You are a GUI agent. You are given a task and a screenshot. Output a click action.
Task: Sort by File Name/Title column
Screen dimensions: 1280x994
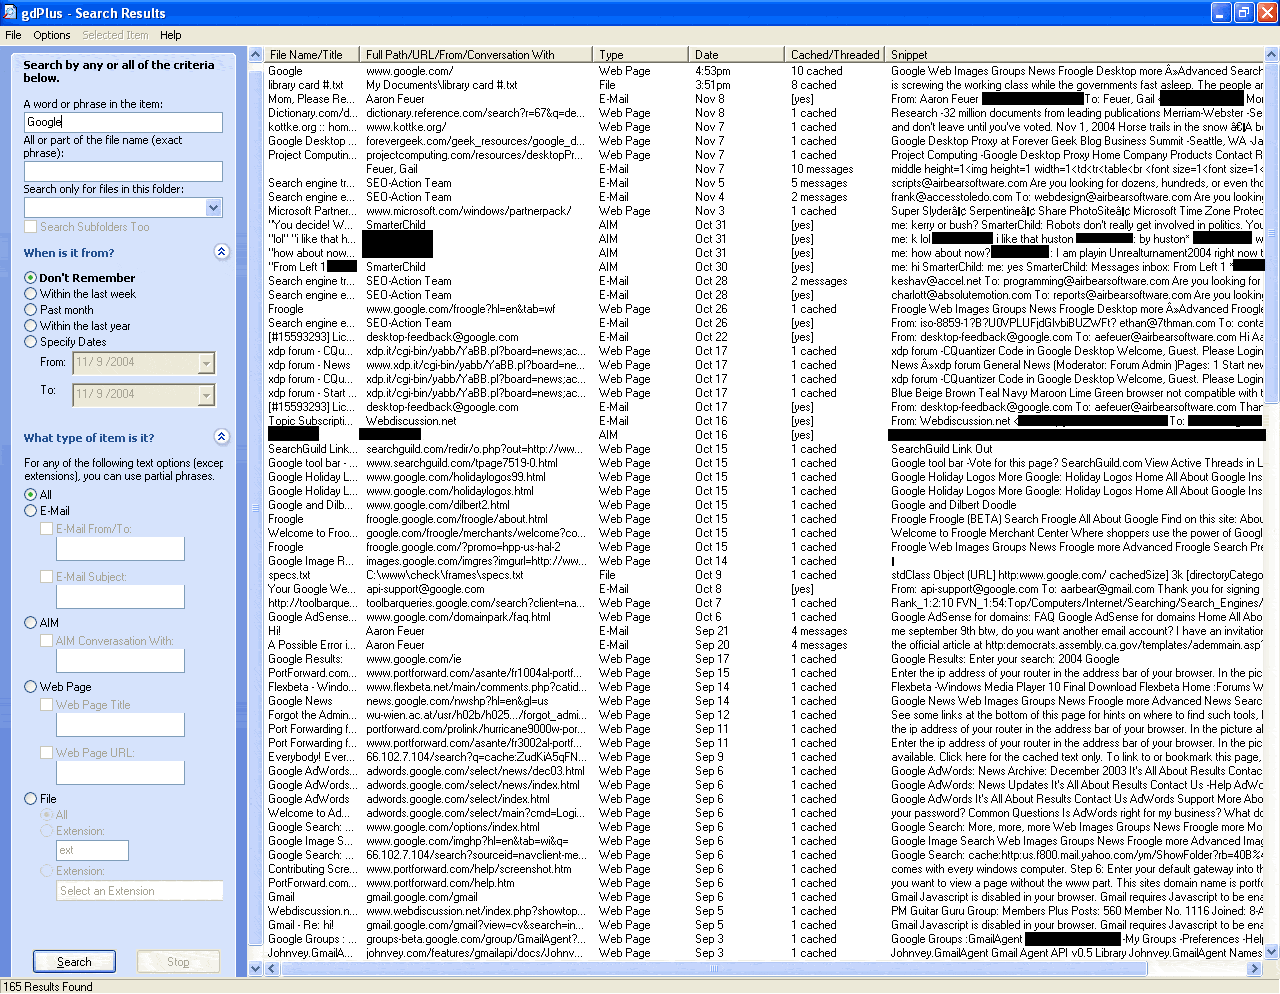point(312,55)
